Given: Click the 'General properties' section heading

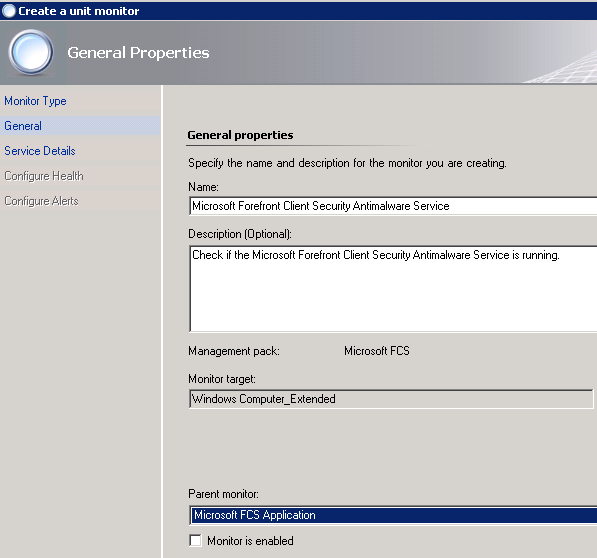Looking at the screenshot, I should [x=240, y=135].
